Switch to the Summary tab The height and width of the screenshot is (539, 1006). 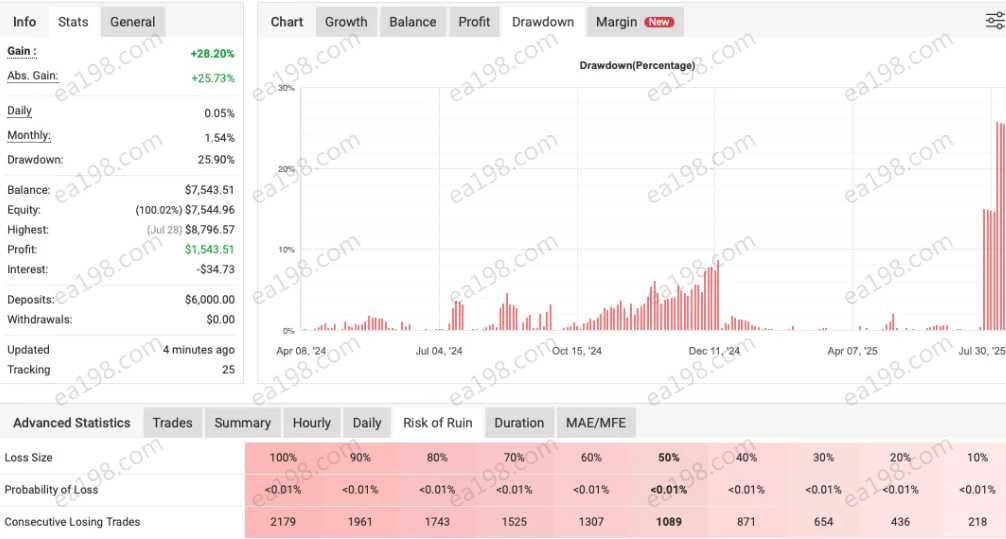click(242, 423)
